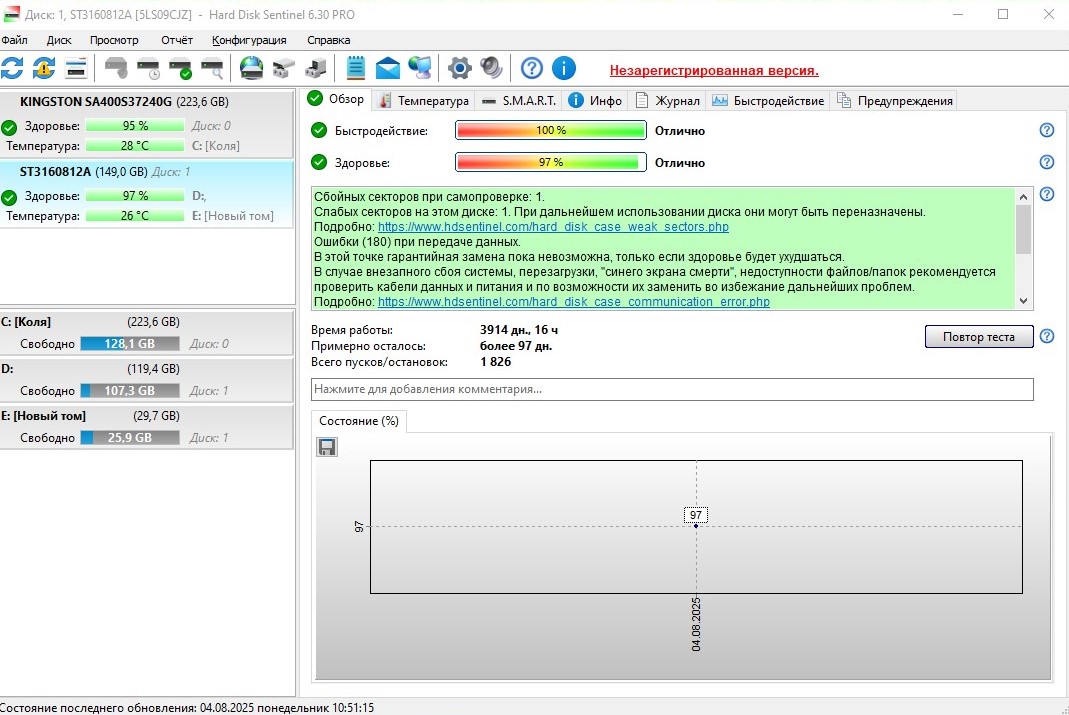
Task: Save the condition graph with floppy icon
Action: tap(327, 447)
